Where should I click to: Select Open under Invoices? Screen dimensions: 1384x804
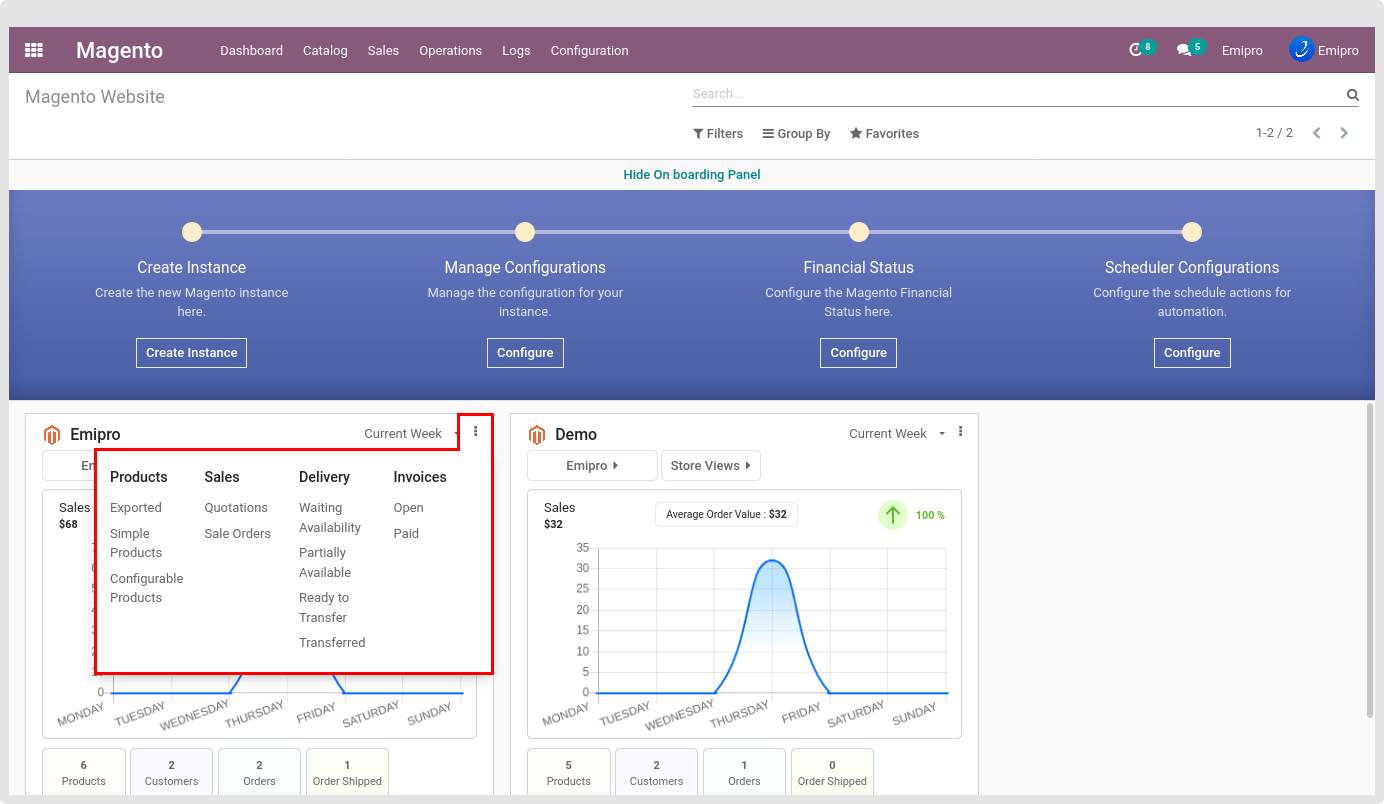coord(408,508)
